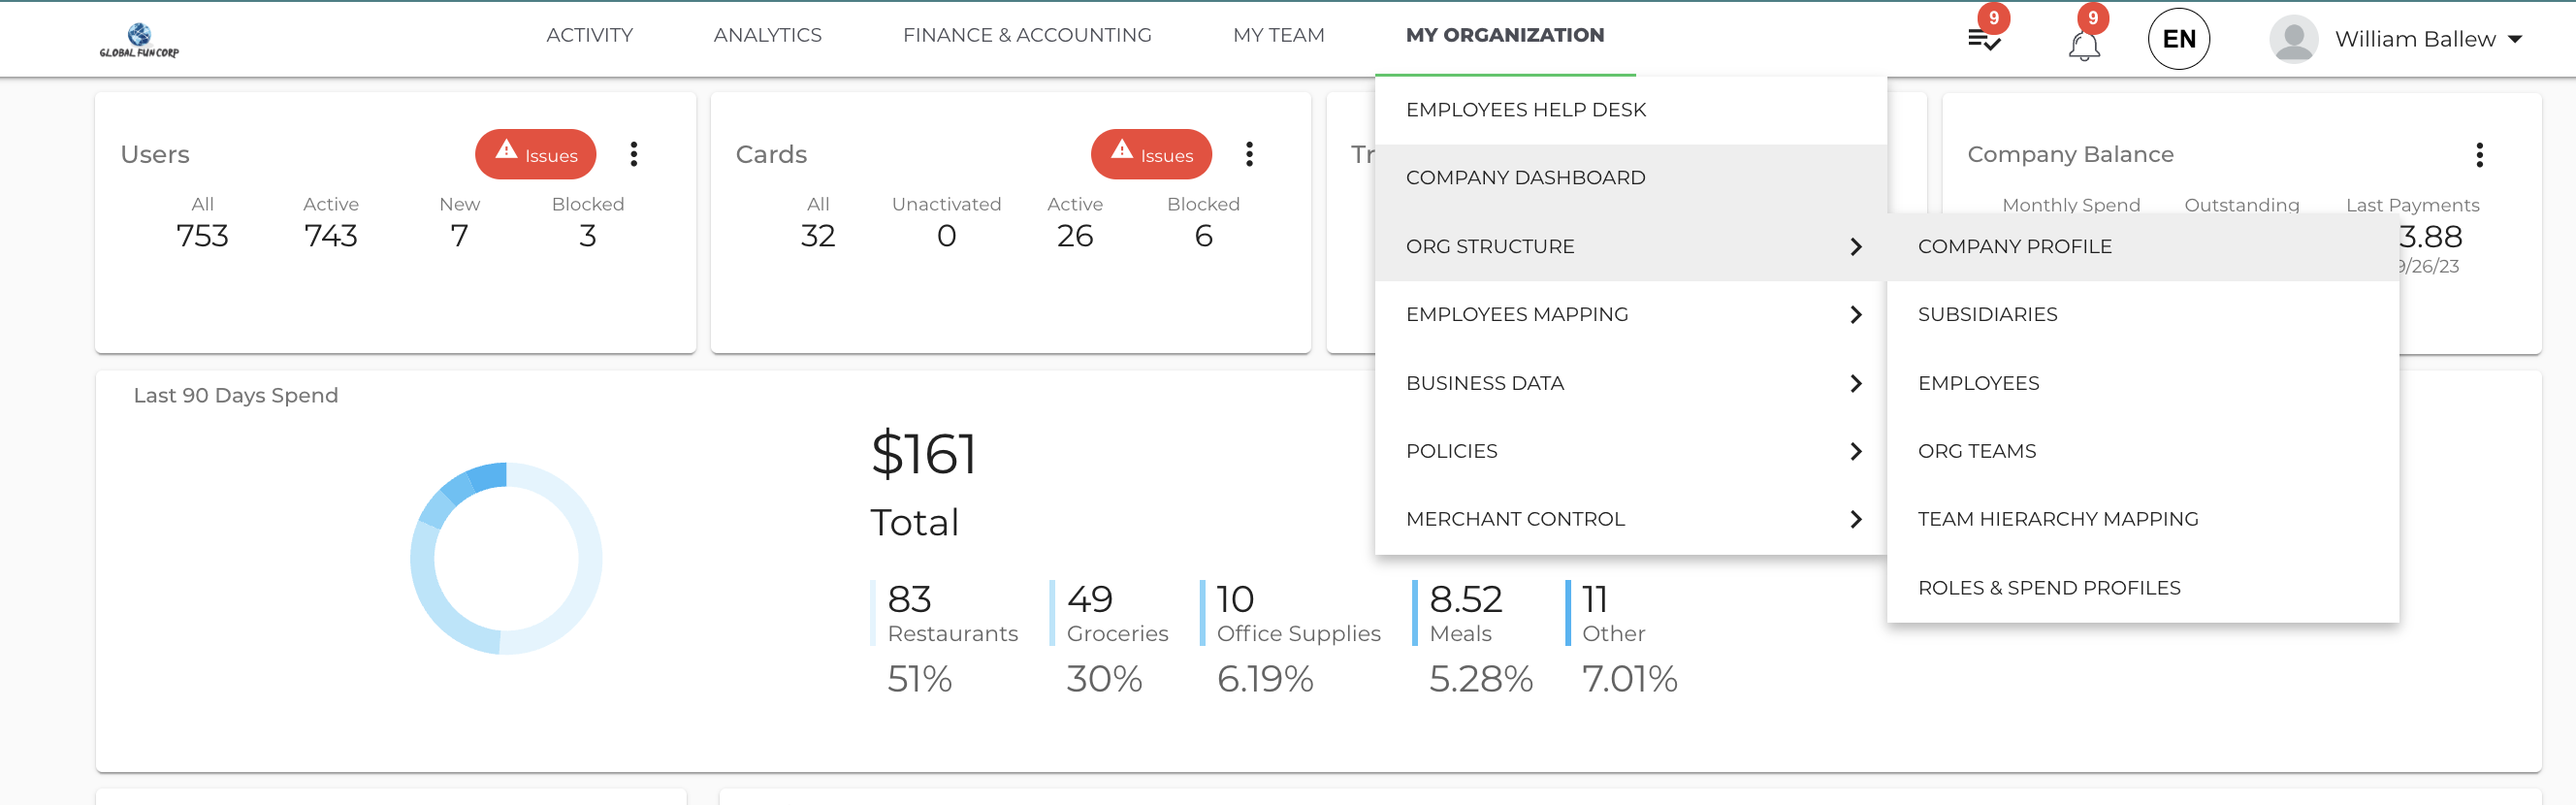
Task: Open the My Team menu
Action: coord(1279,35)
